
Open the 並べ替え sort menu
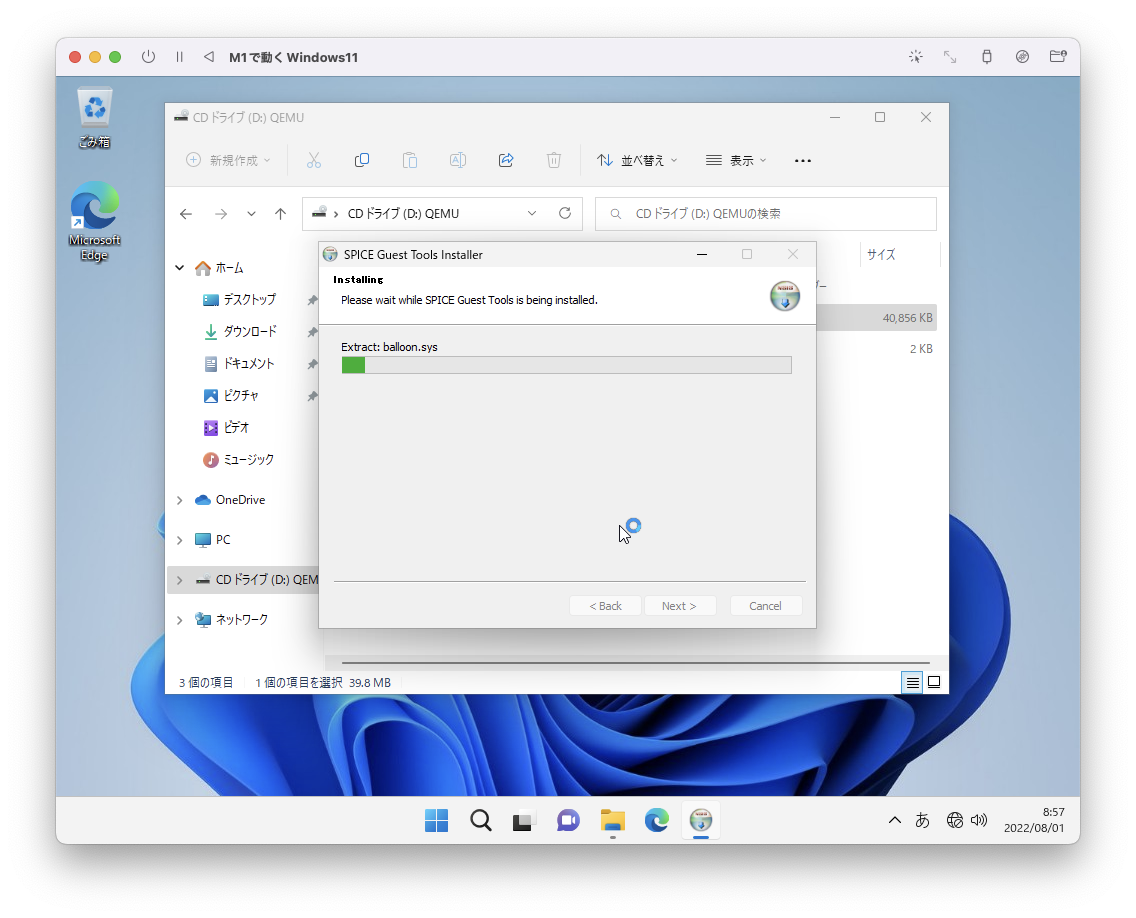click(638, 160)
